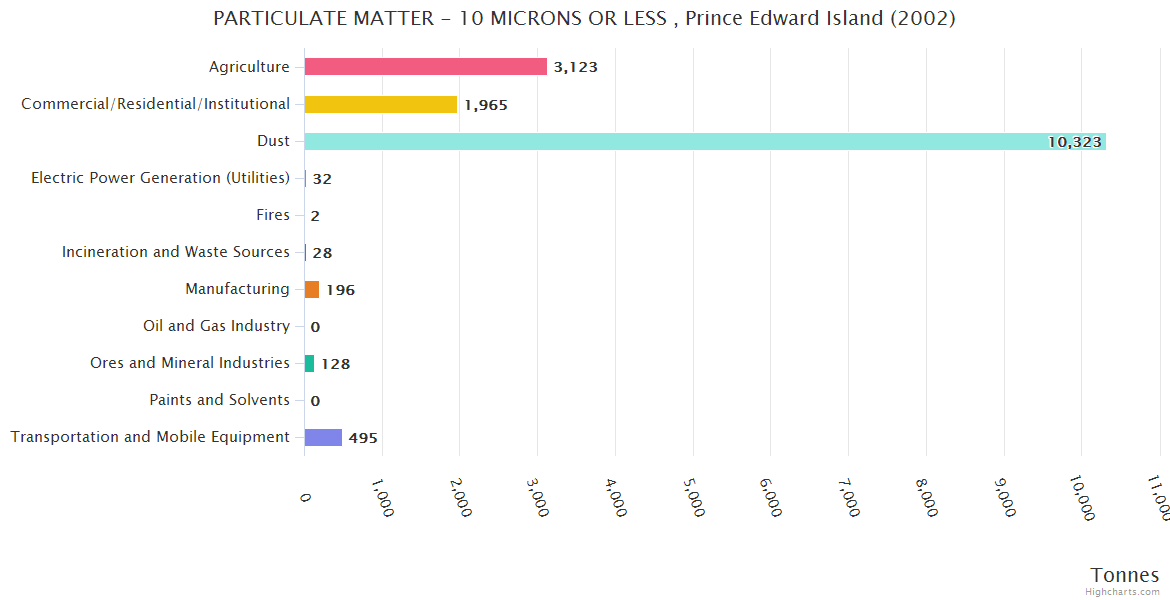Click the green Ores and Mineral Industries bar
Image resolution: width=1170 pixels, height=600 pixels.
click(x=309, y=363)
